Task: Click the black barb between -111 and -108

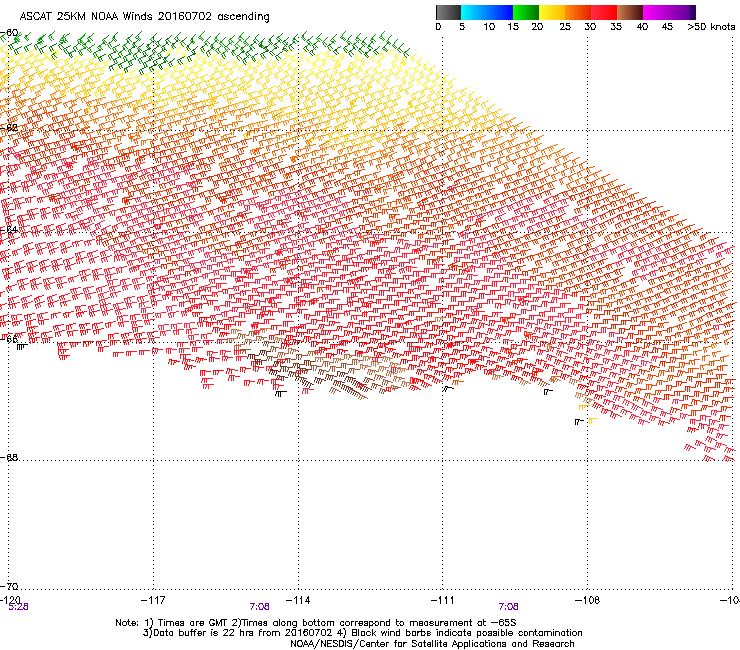Action: coord(548,391)
